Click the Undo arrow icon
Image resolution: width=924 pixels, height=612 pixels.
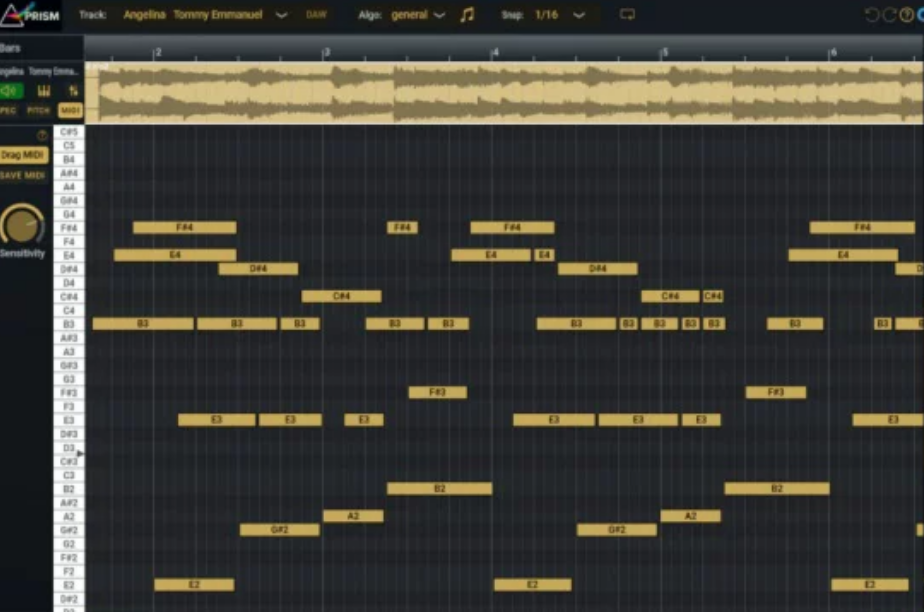[x=871, y=15]
